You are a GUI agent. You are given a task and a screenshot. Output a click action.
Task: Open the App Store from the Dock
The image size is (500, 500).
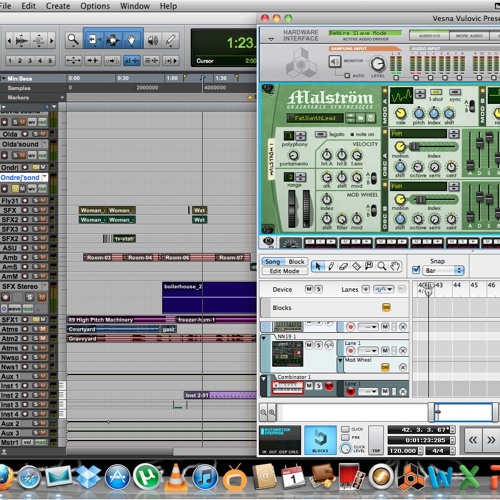[117, 477]
